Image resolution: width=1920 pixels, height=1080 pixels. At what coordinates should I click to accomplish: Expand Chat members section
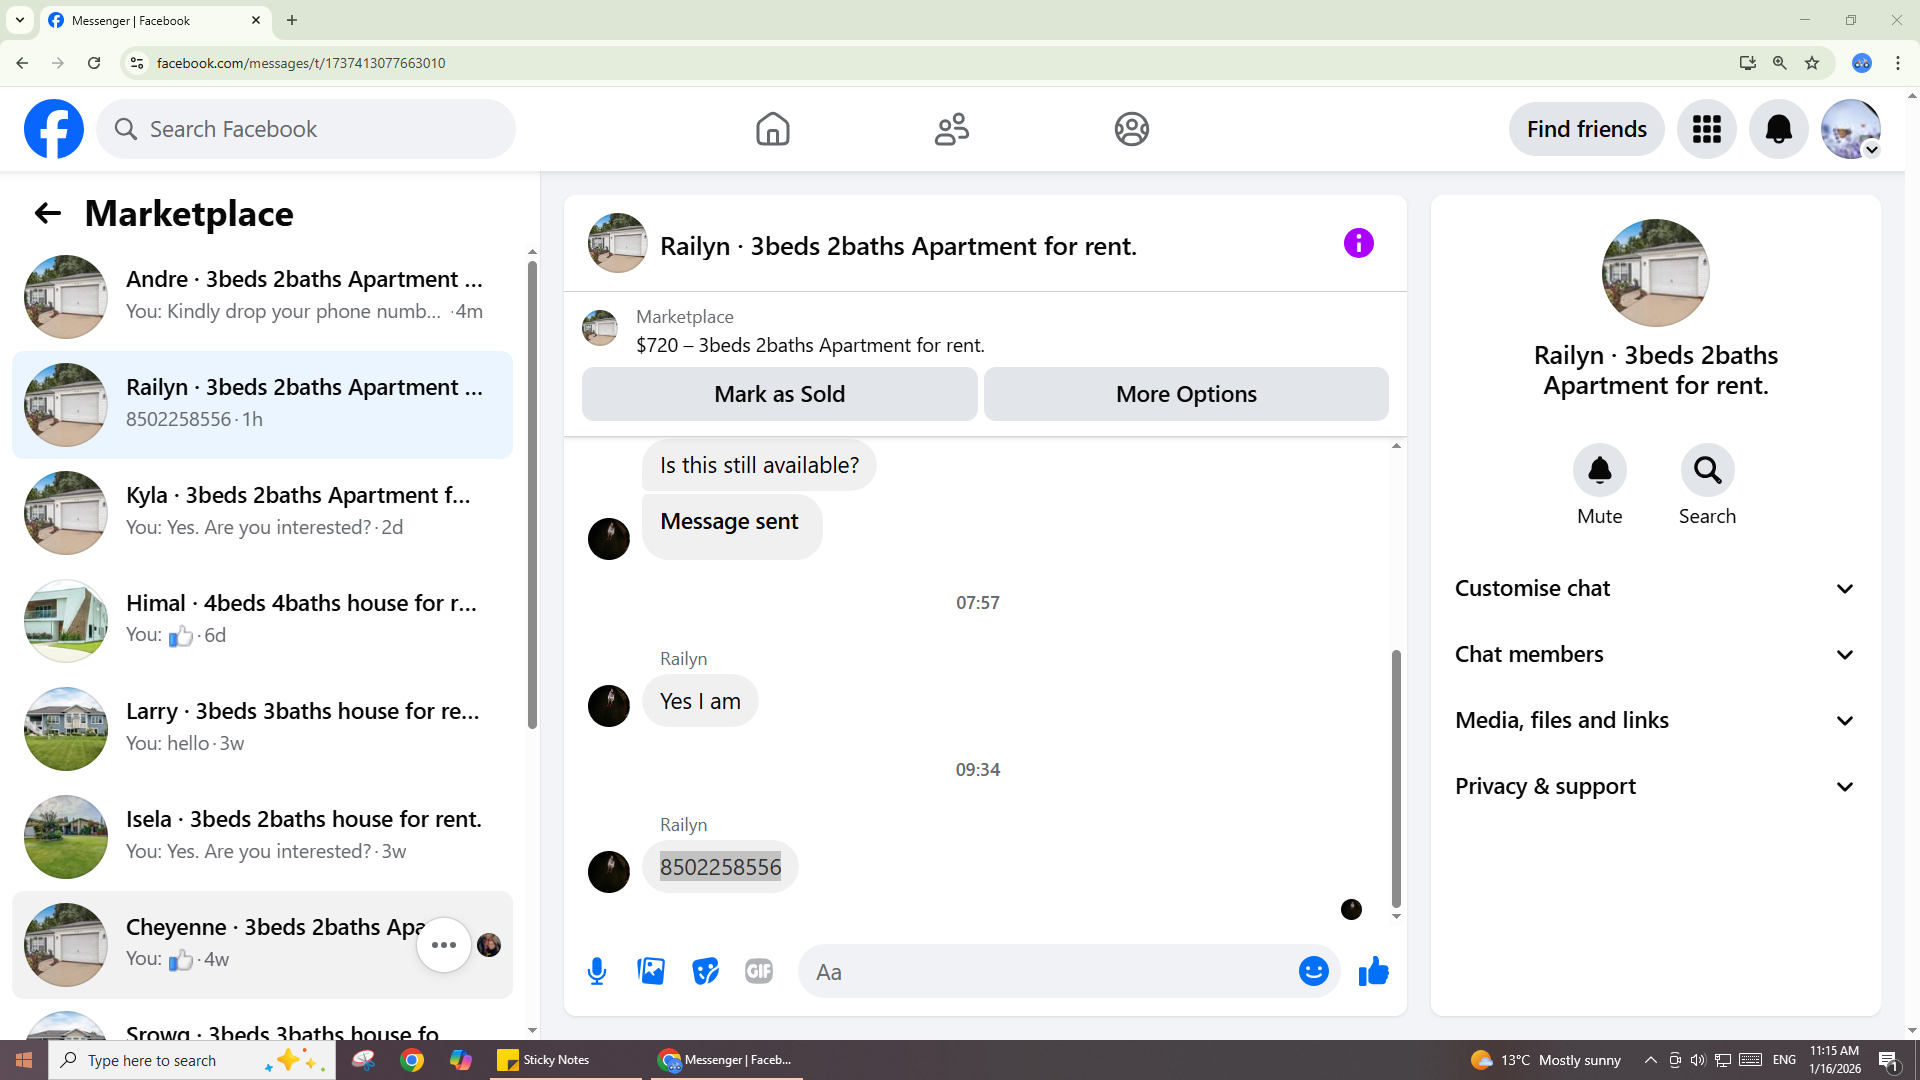click(1655, 655)
